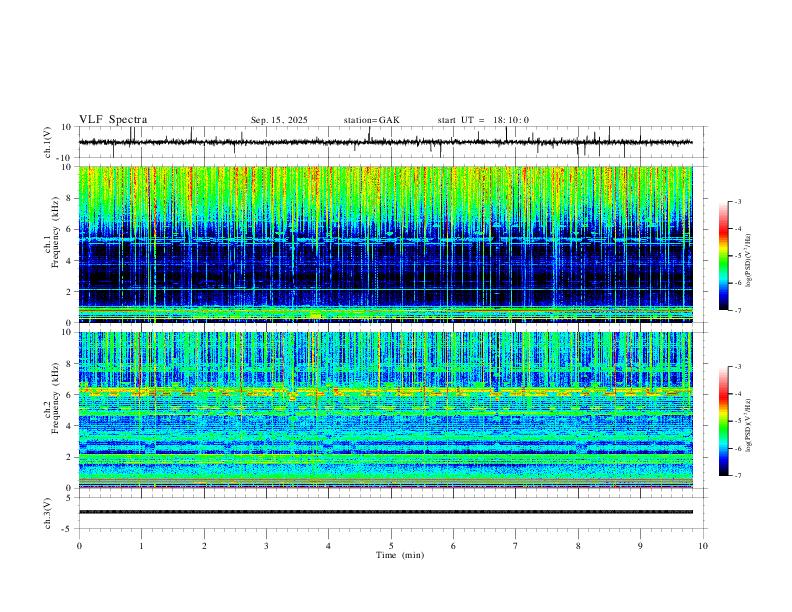792x612 pixels.
Task: Click "-5" on the ch.1 colorbar
Action: [x=737, y=256]
